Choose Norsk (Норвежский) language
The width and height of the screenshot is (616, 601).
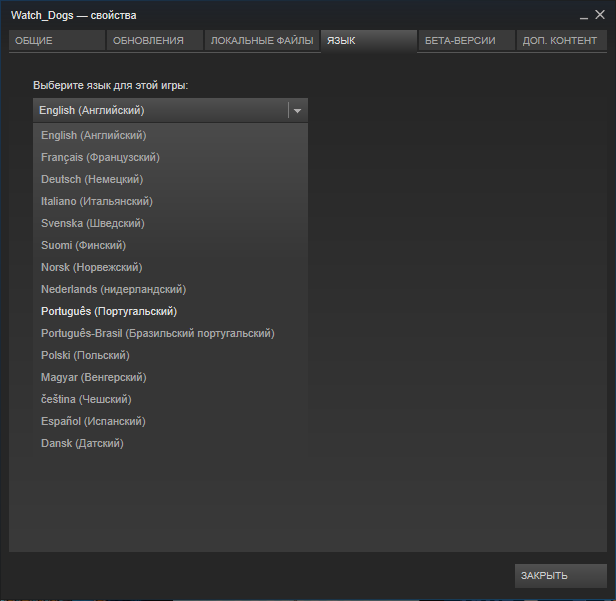pos(170,267)
